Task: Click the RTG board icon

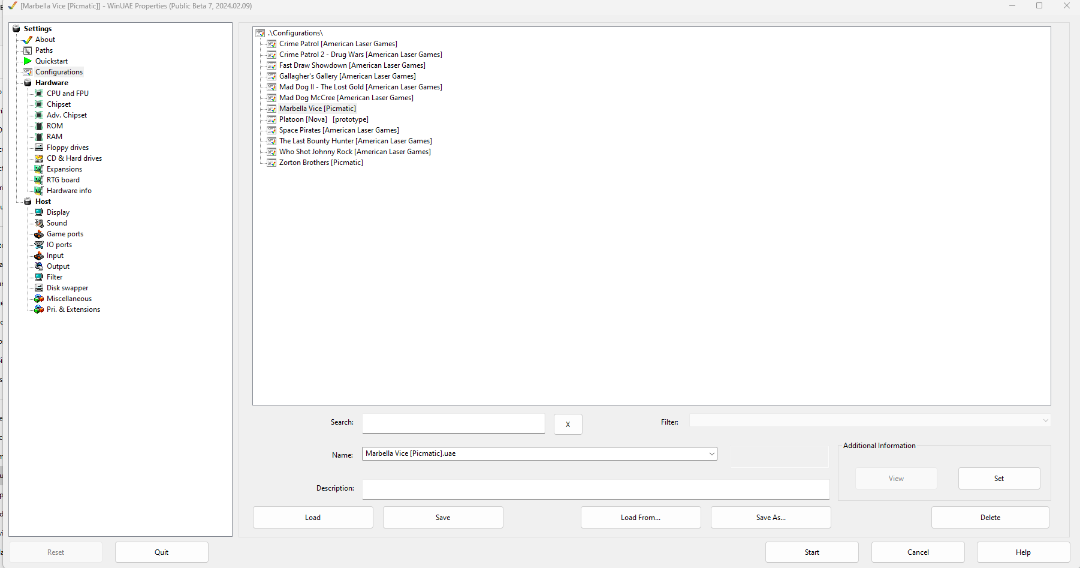Action: point(39,180)
